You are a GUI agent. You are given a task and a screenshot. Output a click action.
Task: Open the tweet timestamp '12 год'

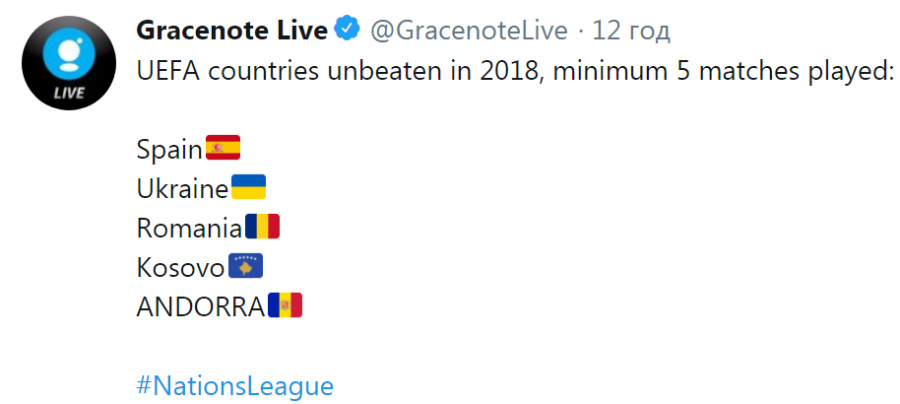[631, 30]
